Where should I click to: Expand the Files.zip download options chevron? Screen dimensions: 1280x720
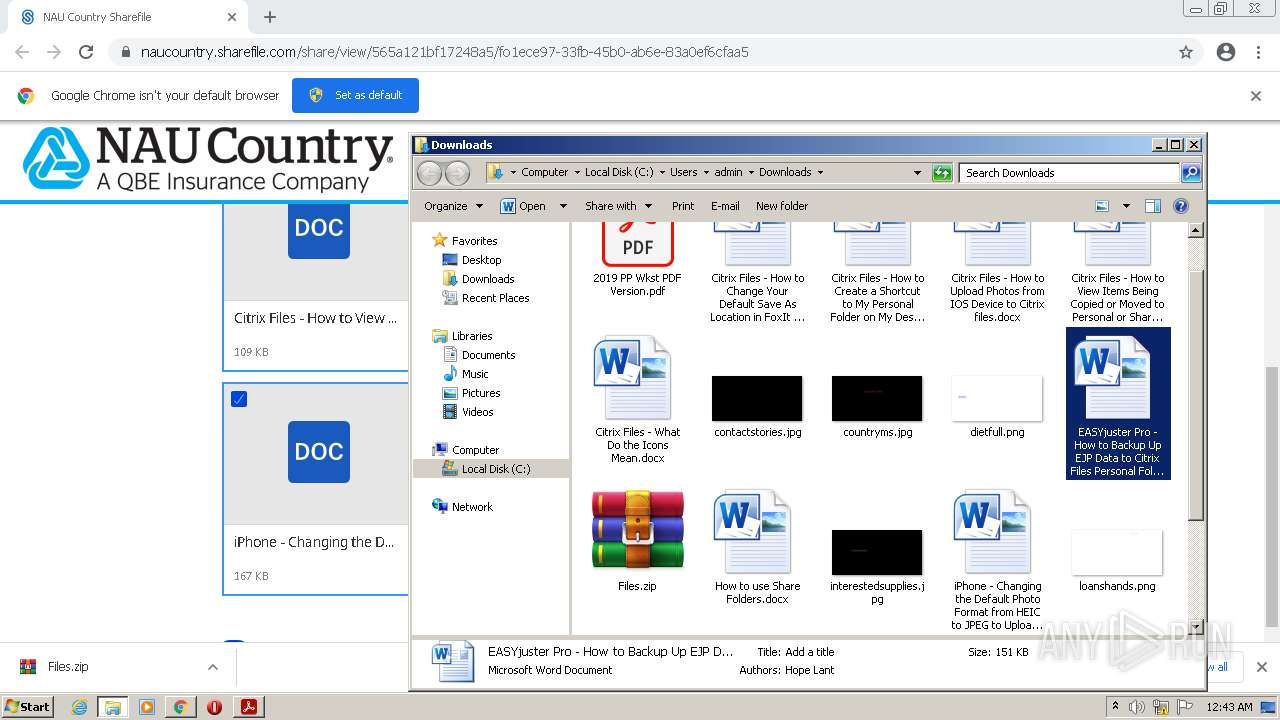[x=212, y=667]
